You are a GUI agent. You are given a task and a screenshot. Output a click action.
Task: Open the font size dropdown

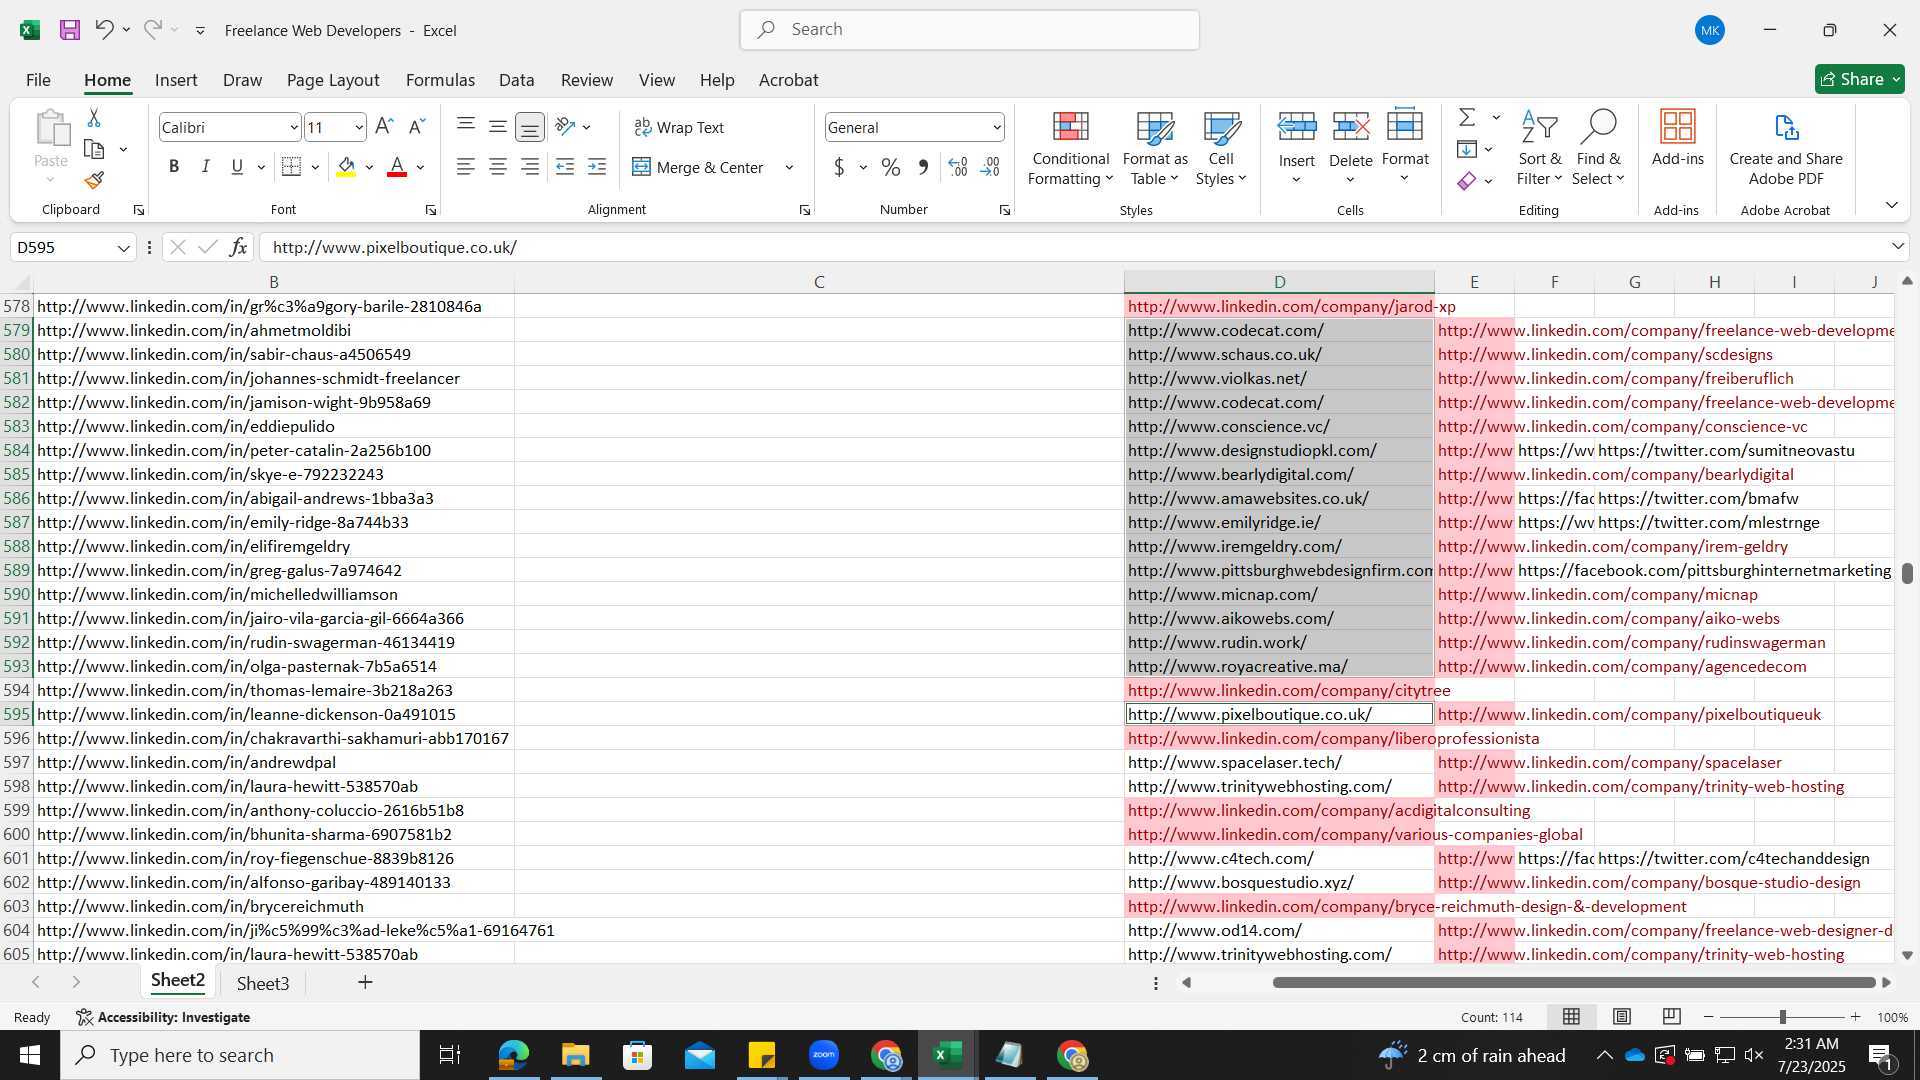tap(359, 127)
